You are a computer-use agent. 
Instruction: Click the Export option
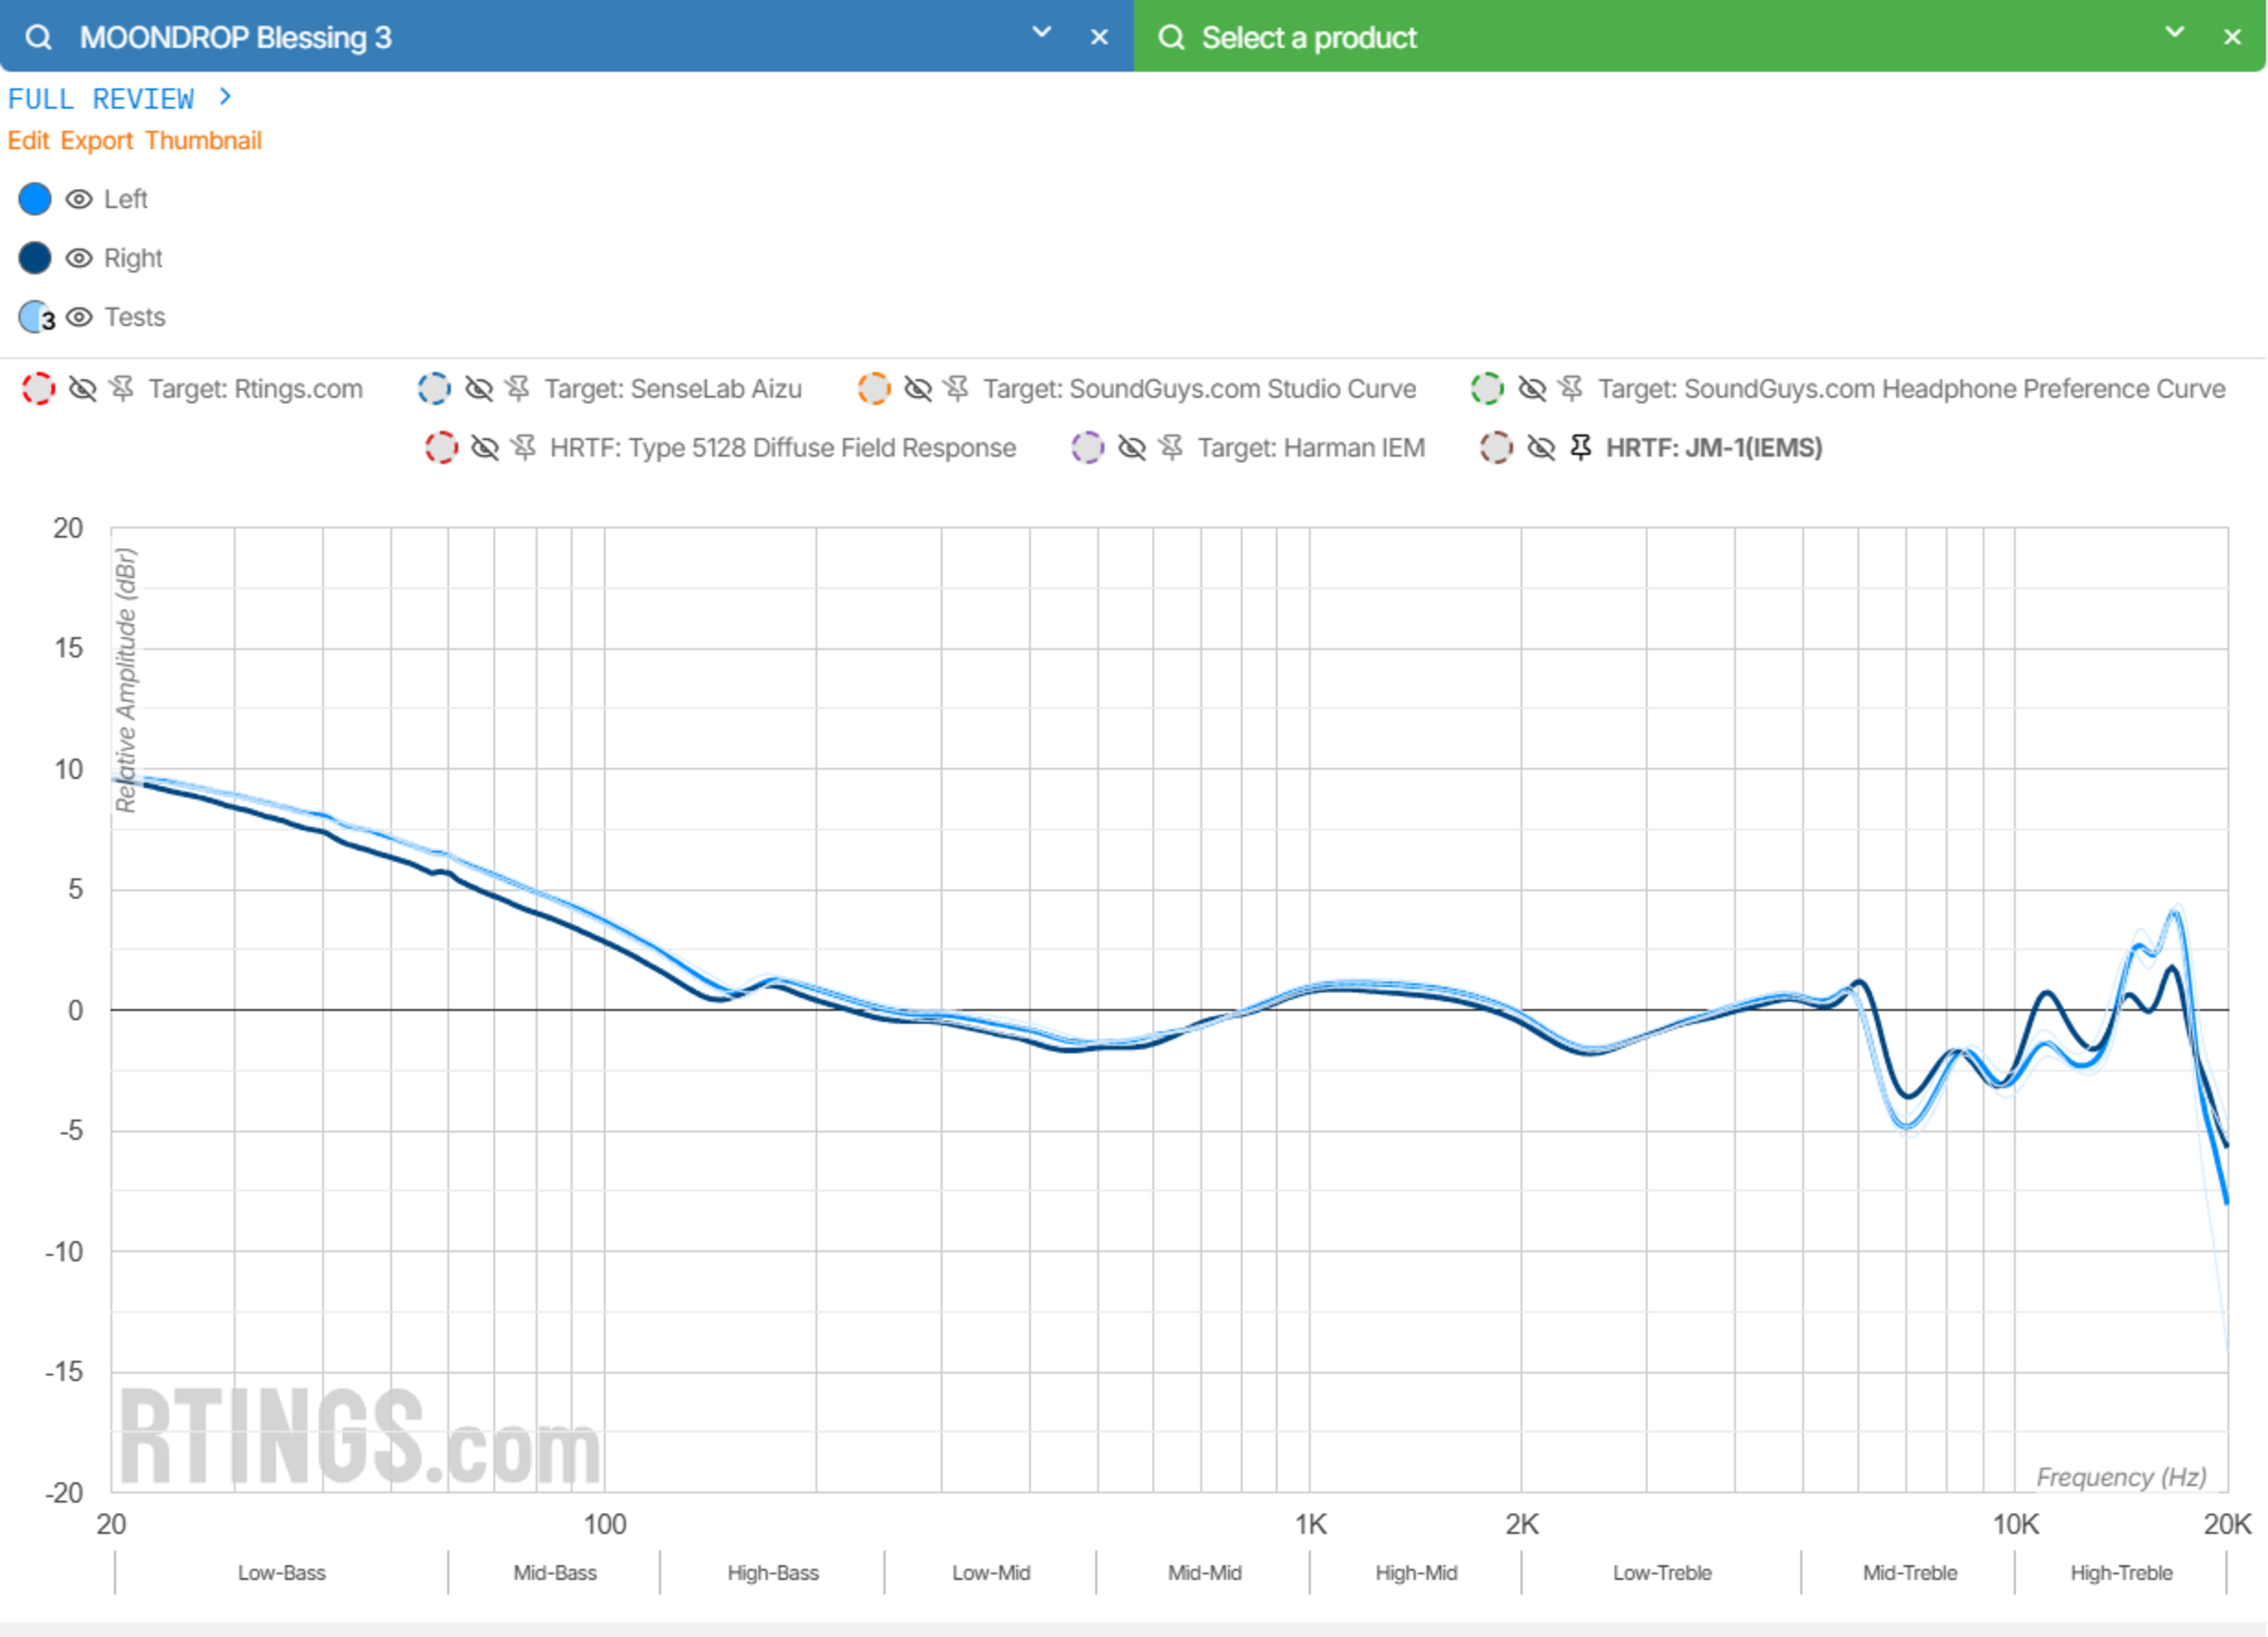[96, 140]
